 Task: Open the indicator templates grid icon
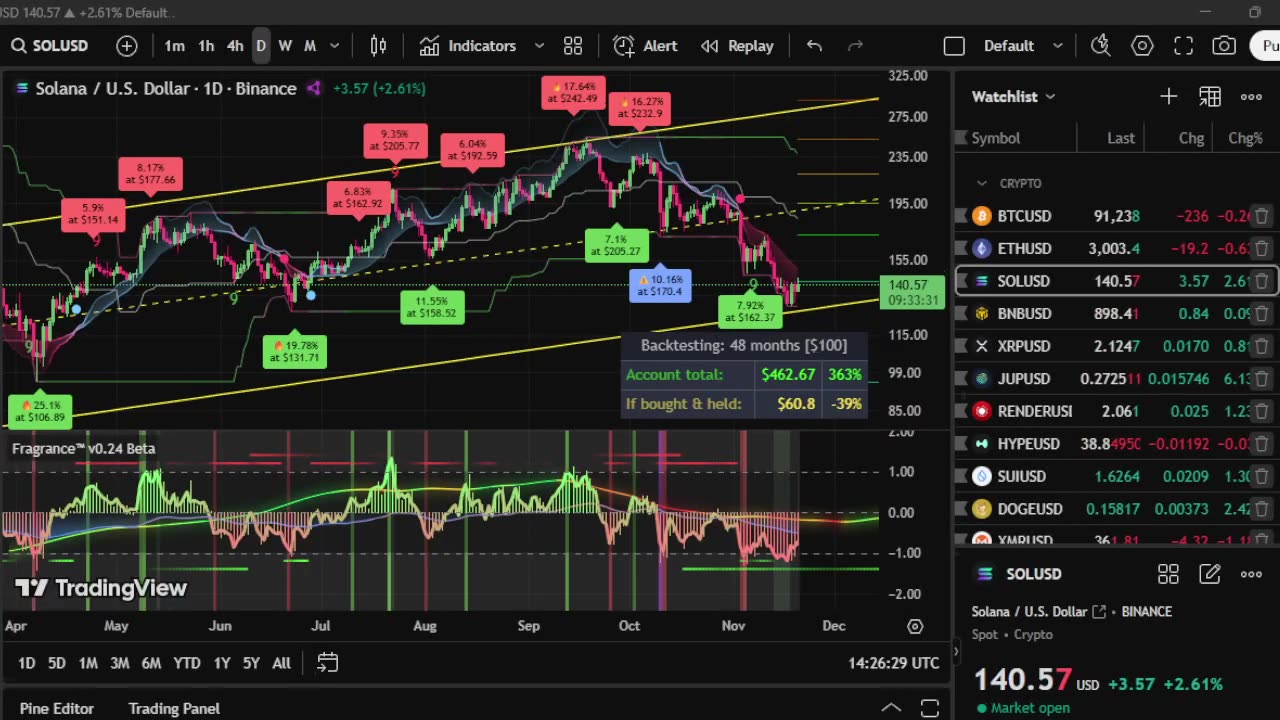(573, 46)
